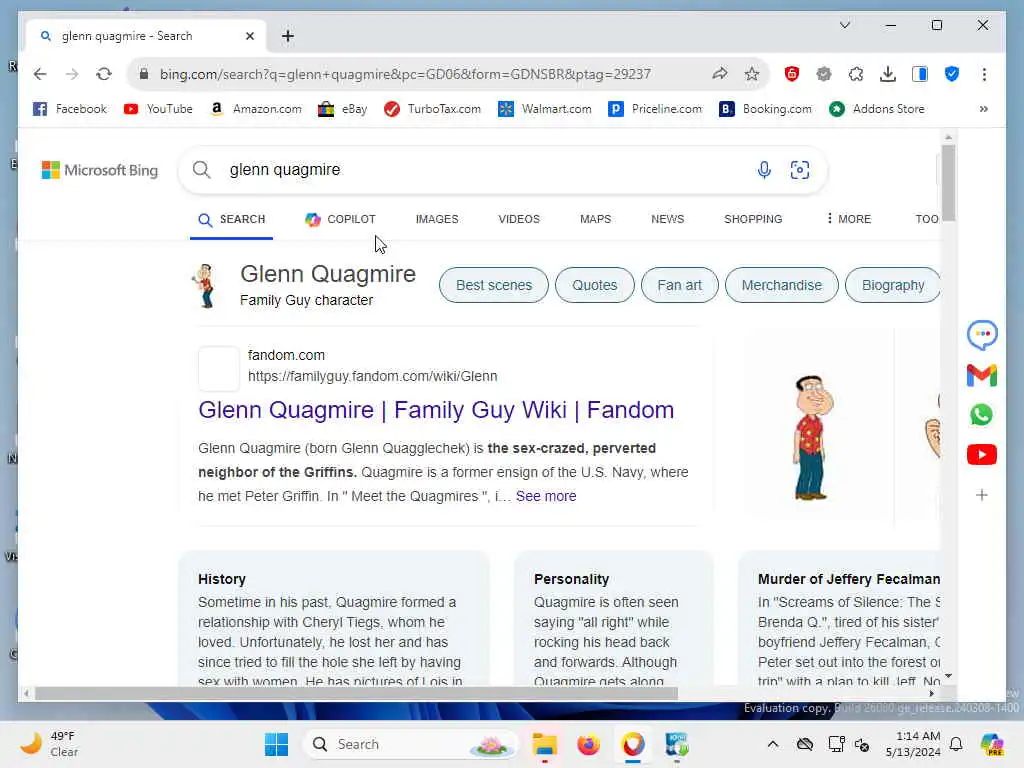Show hidden bookmarks with the double chevron
The width and height of the screenshot is (1024, 768).
pyautogui.click(x=984, y=109)
